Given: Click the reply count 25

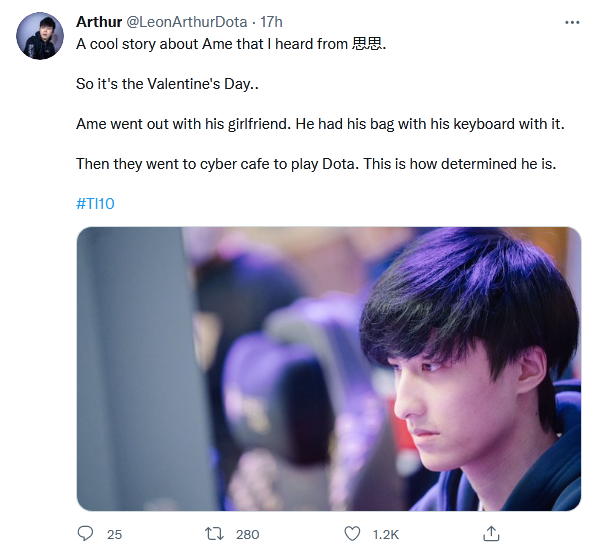Looking at the screenshot, I should (114, 534).
